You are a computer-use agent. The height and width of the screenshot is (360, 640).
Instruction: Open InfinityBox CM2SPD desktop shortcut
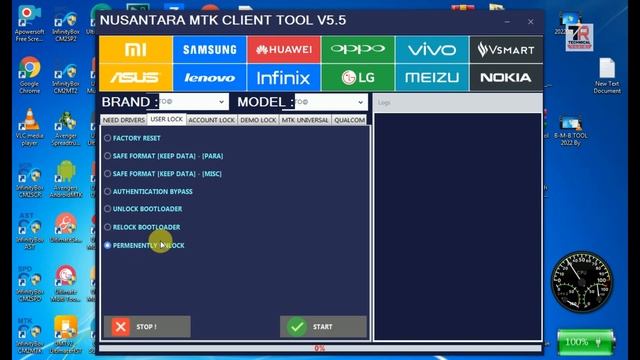tap(29, 284)
